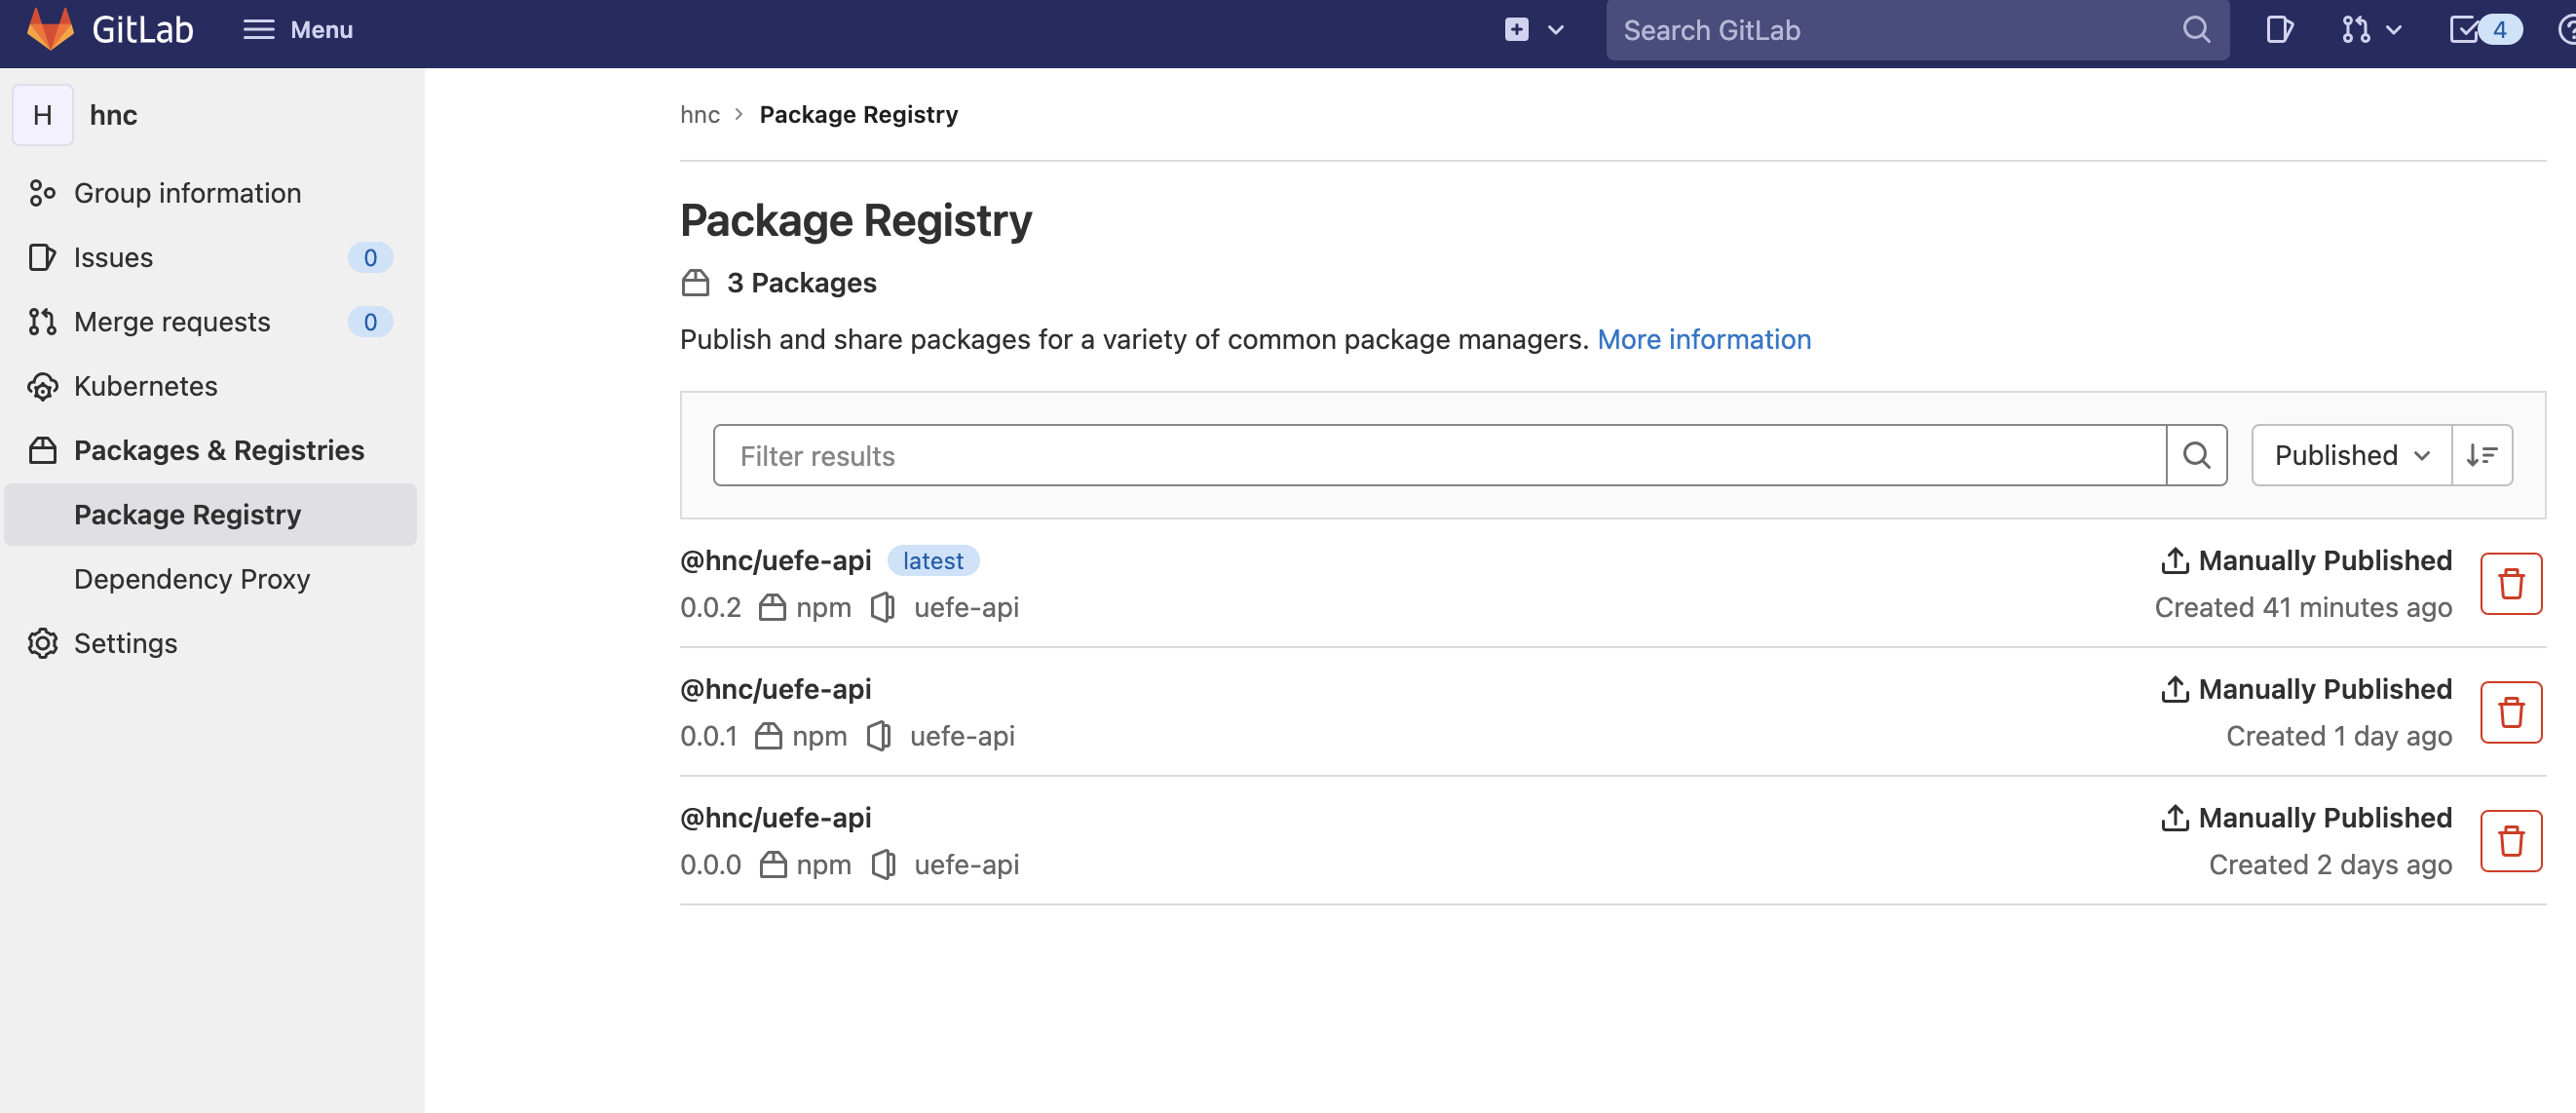Open the Kubernetes section
This screenshot has height=1113, width=2576.
pyautogui.click(x=146, y=386)
